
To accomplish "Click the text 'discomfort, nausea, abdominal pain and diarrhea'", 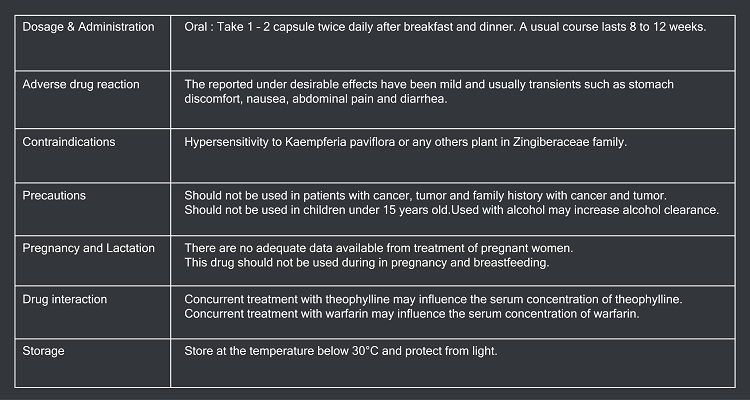I will point(316,99).
